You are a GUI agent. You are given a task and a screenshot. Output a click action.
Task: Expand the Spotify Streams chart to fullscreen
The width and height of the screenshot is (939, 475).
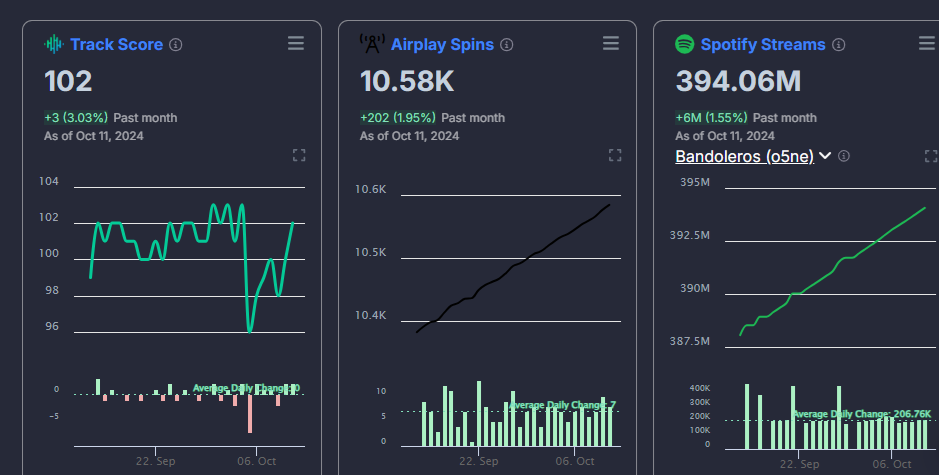click(931, 156)
